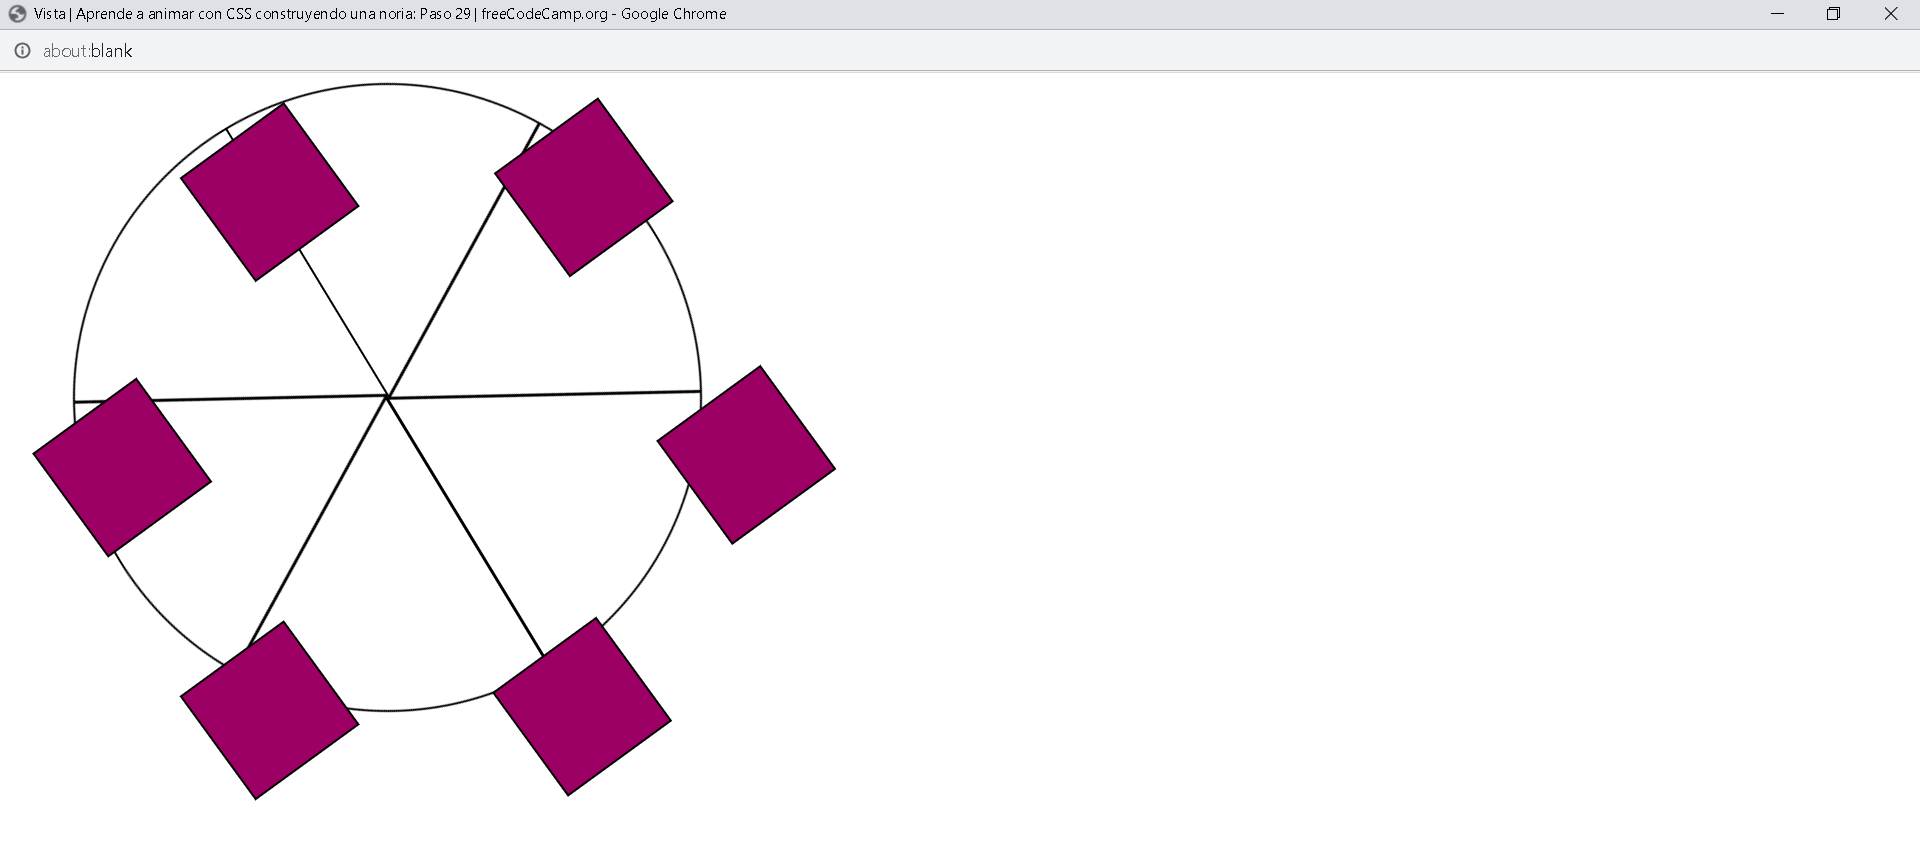Select the top-left magenta cabin
The width and height of the screenshot is (1920, 866).
[269, 192]
